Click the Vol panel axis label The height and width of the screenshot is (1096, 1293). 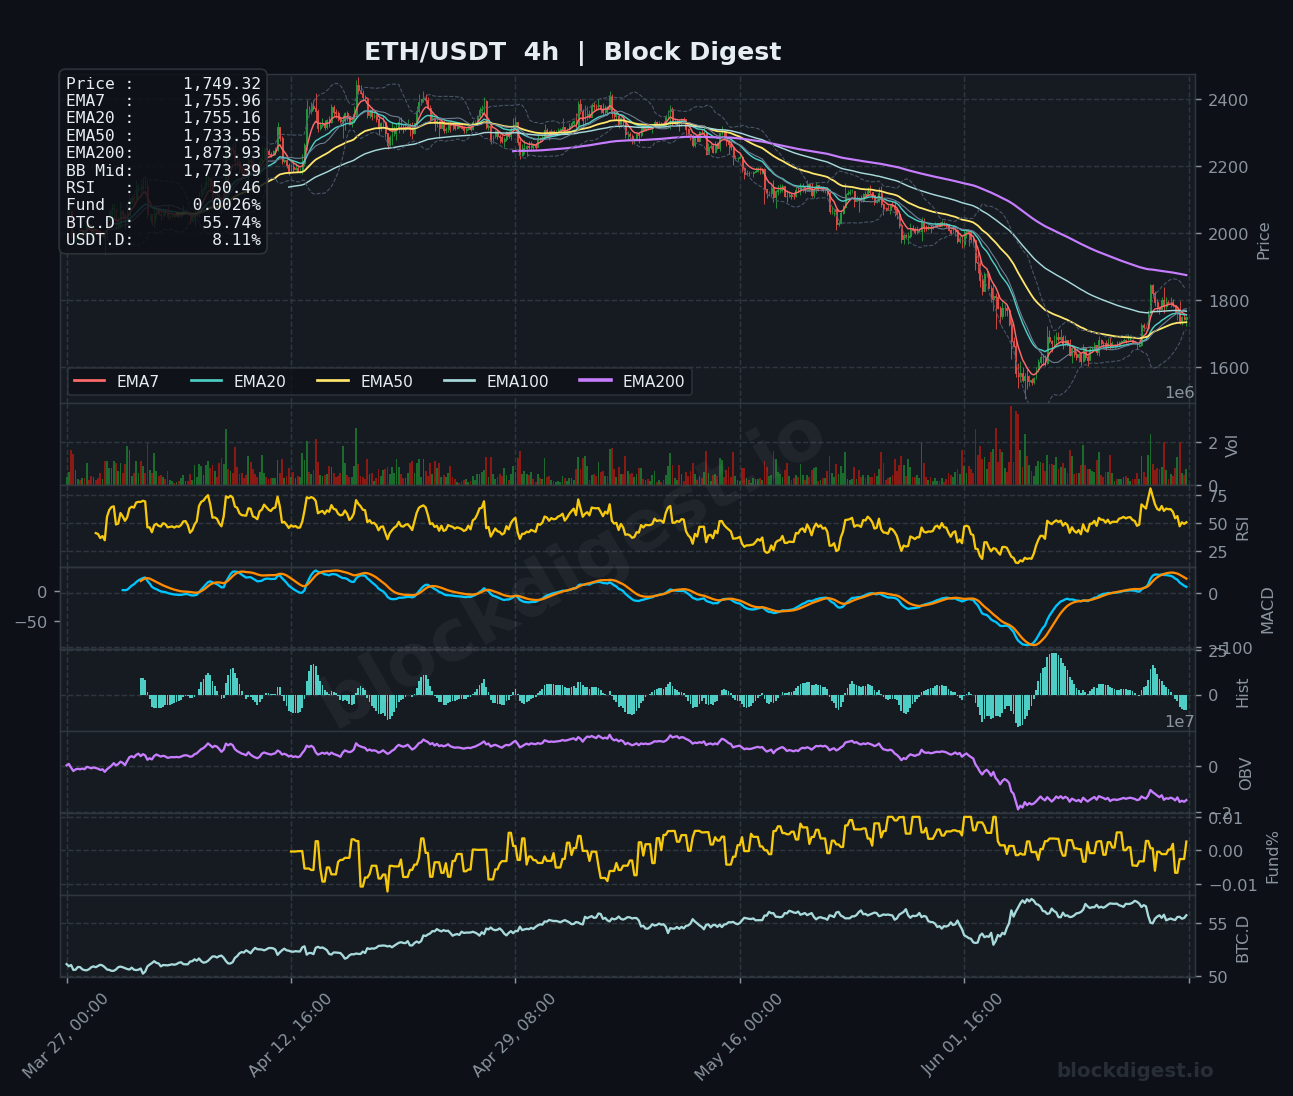tap(1232, 446)
